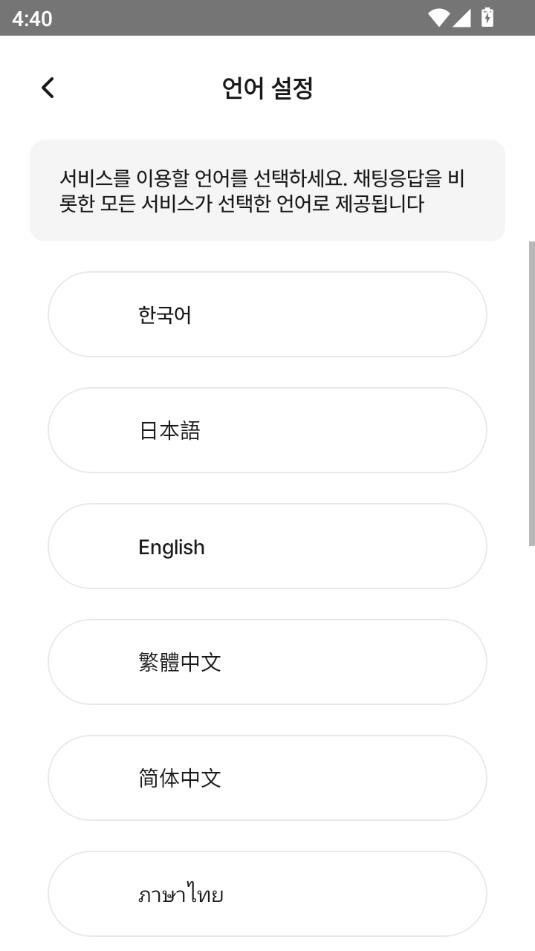
Task: Tap the cellular signal strength icon
Action: click(462, 18)
